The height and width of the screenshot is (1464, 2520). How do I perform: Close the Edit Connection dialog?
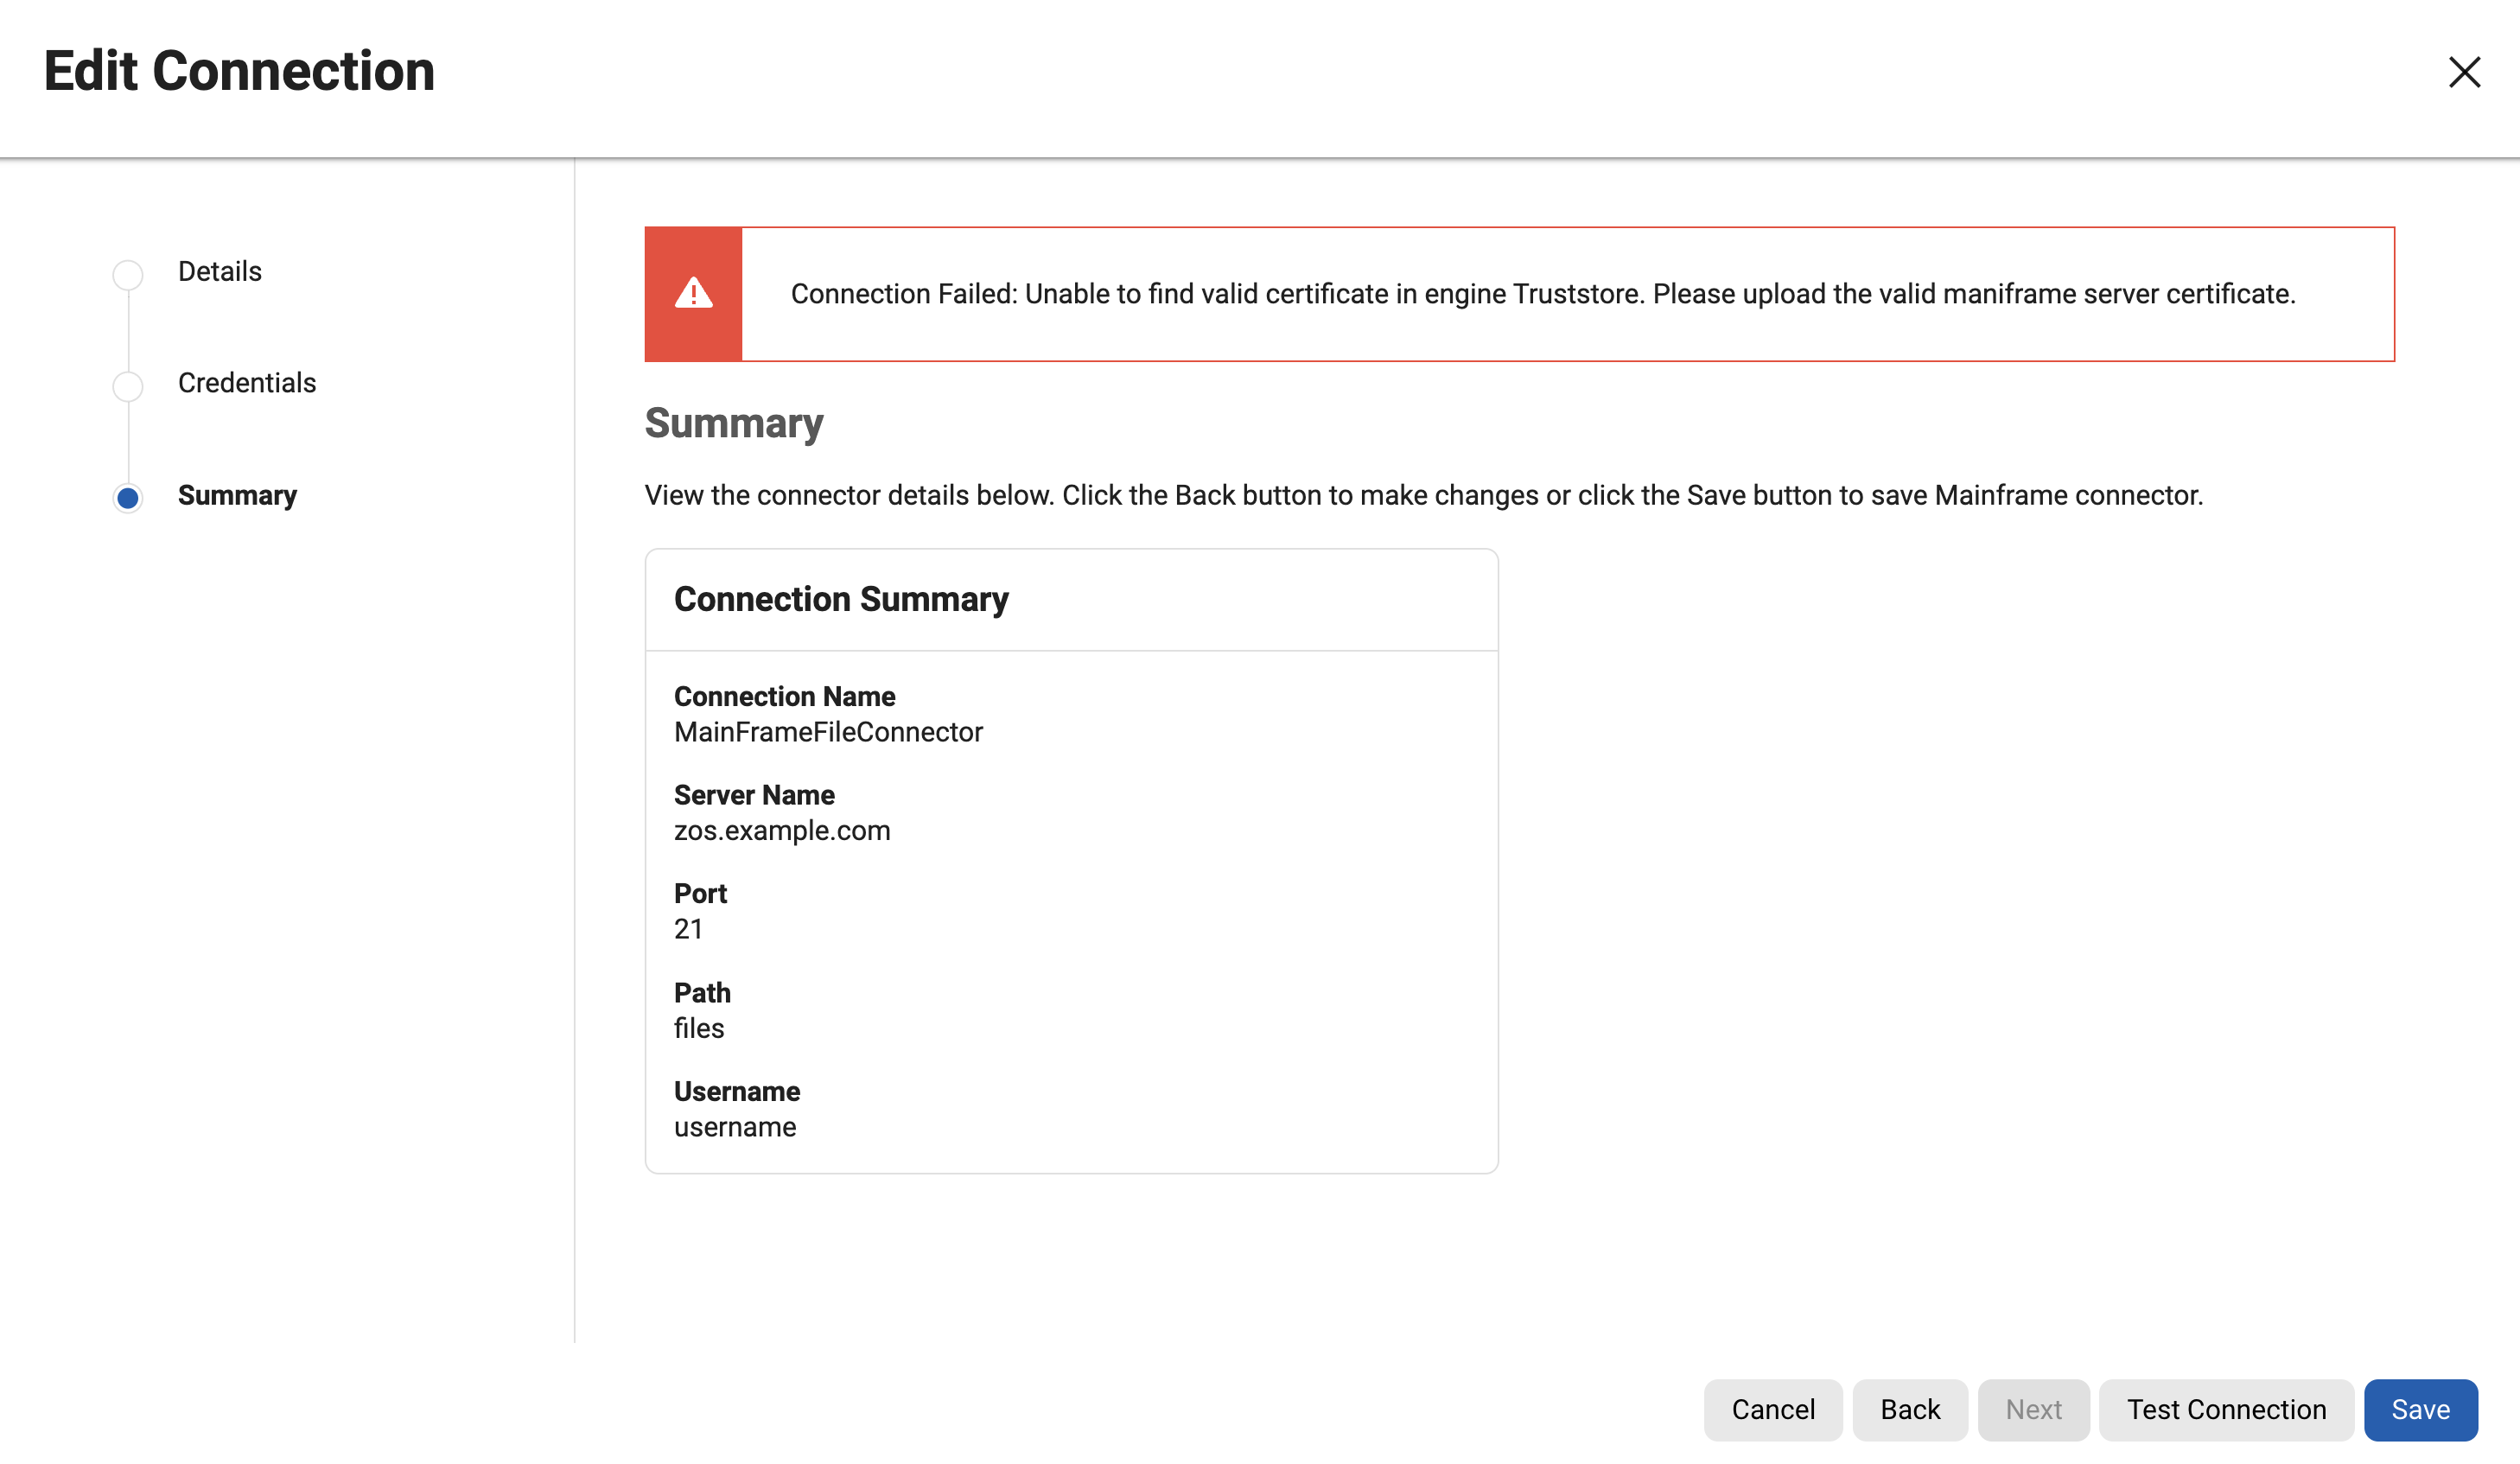coord(2463,72)
